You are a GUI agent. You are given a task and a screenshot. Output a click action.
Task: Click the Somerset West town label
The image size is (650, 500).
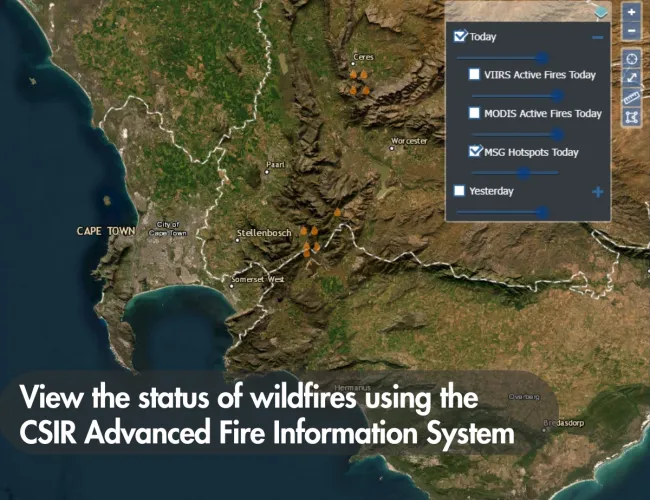258,279
